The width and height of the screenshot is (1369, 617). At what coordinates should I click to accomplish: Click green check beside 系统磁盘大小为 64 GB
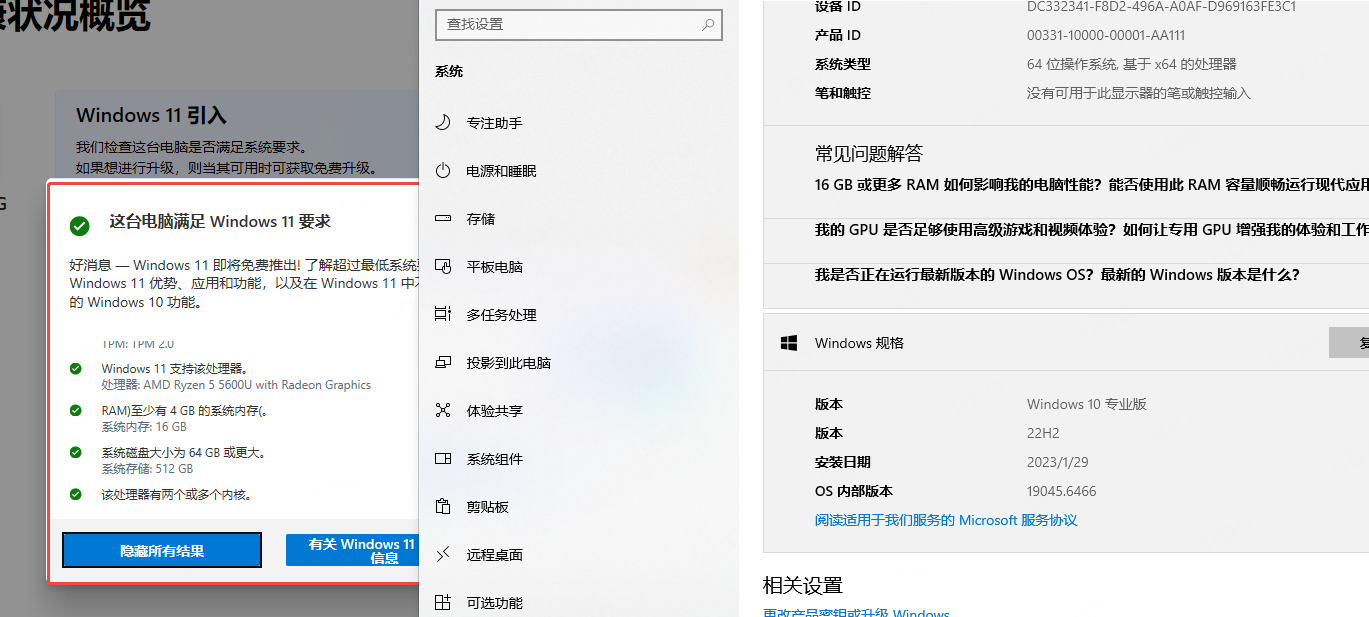pyautogui.click(x=76, y=452)
